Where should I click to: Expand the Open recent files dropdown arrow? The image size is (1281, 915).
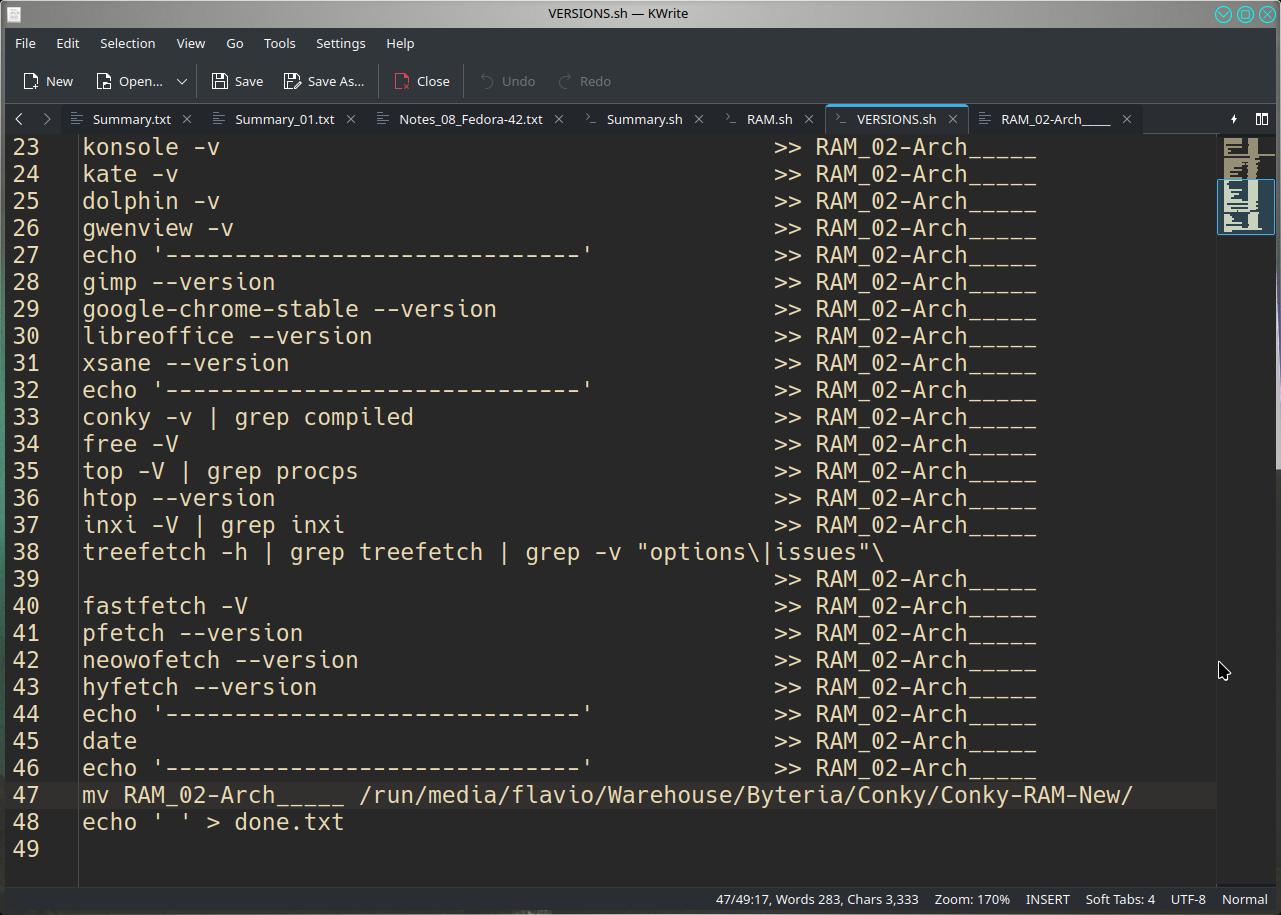click(181, 81)
